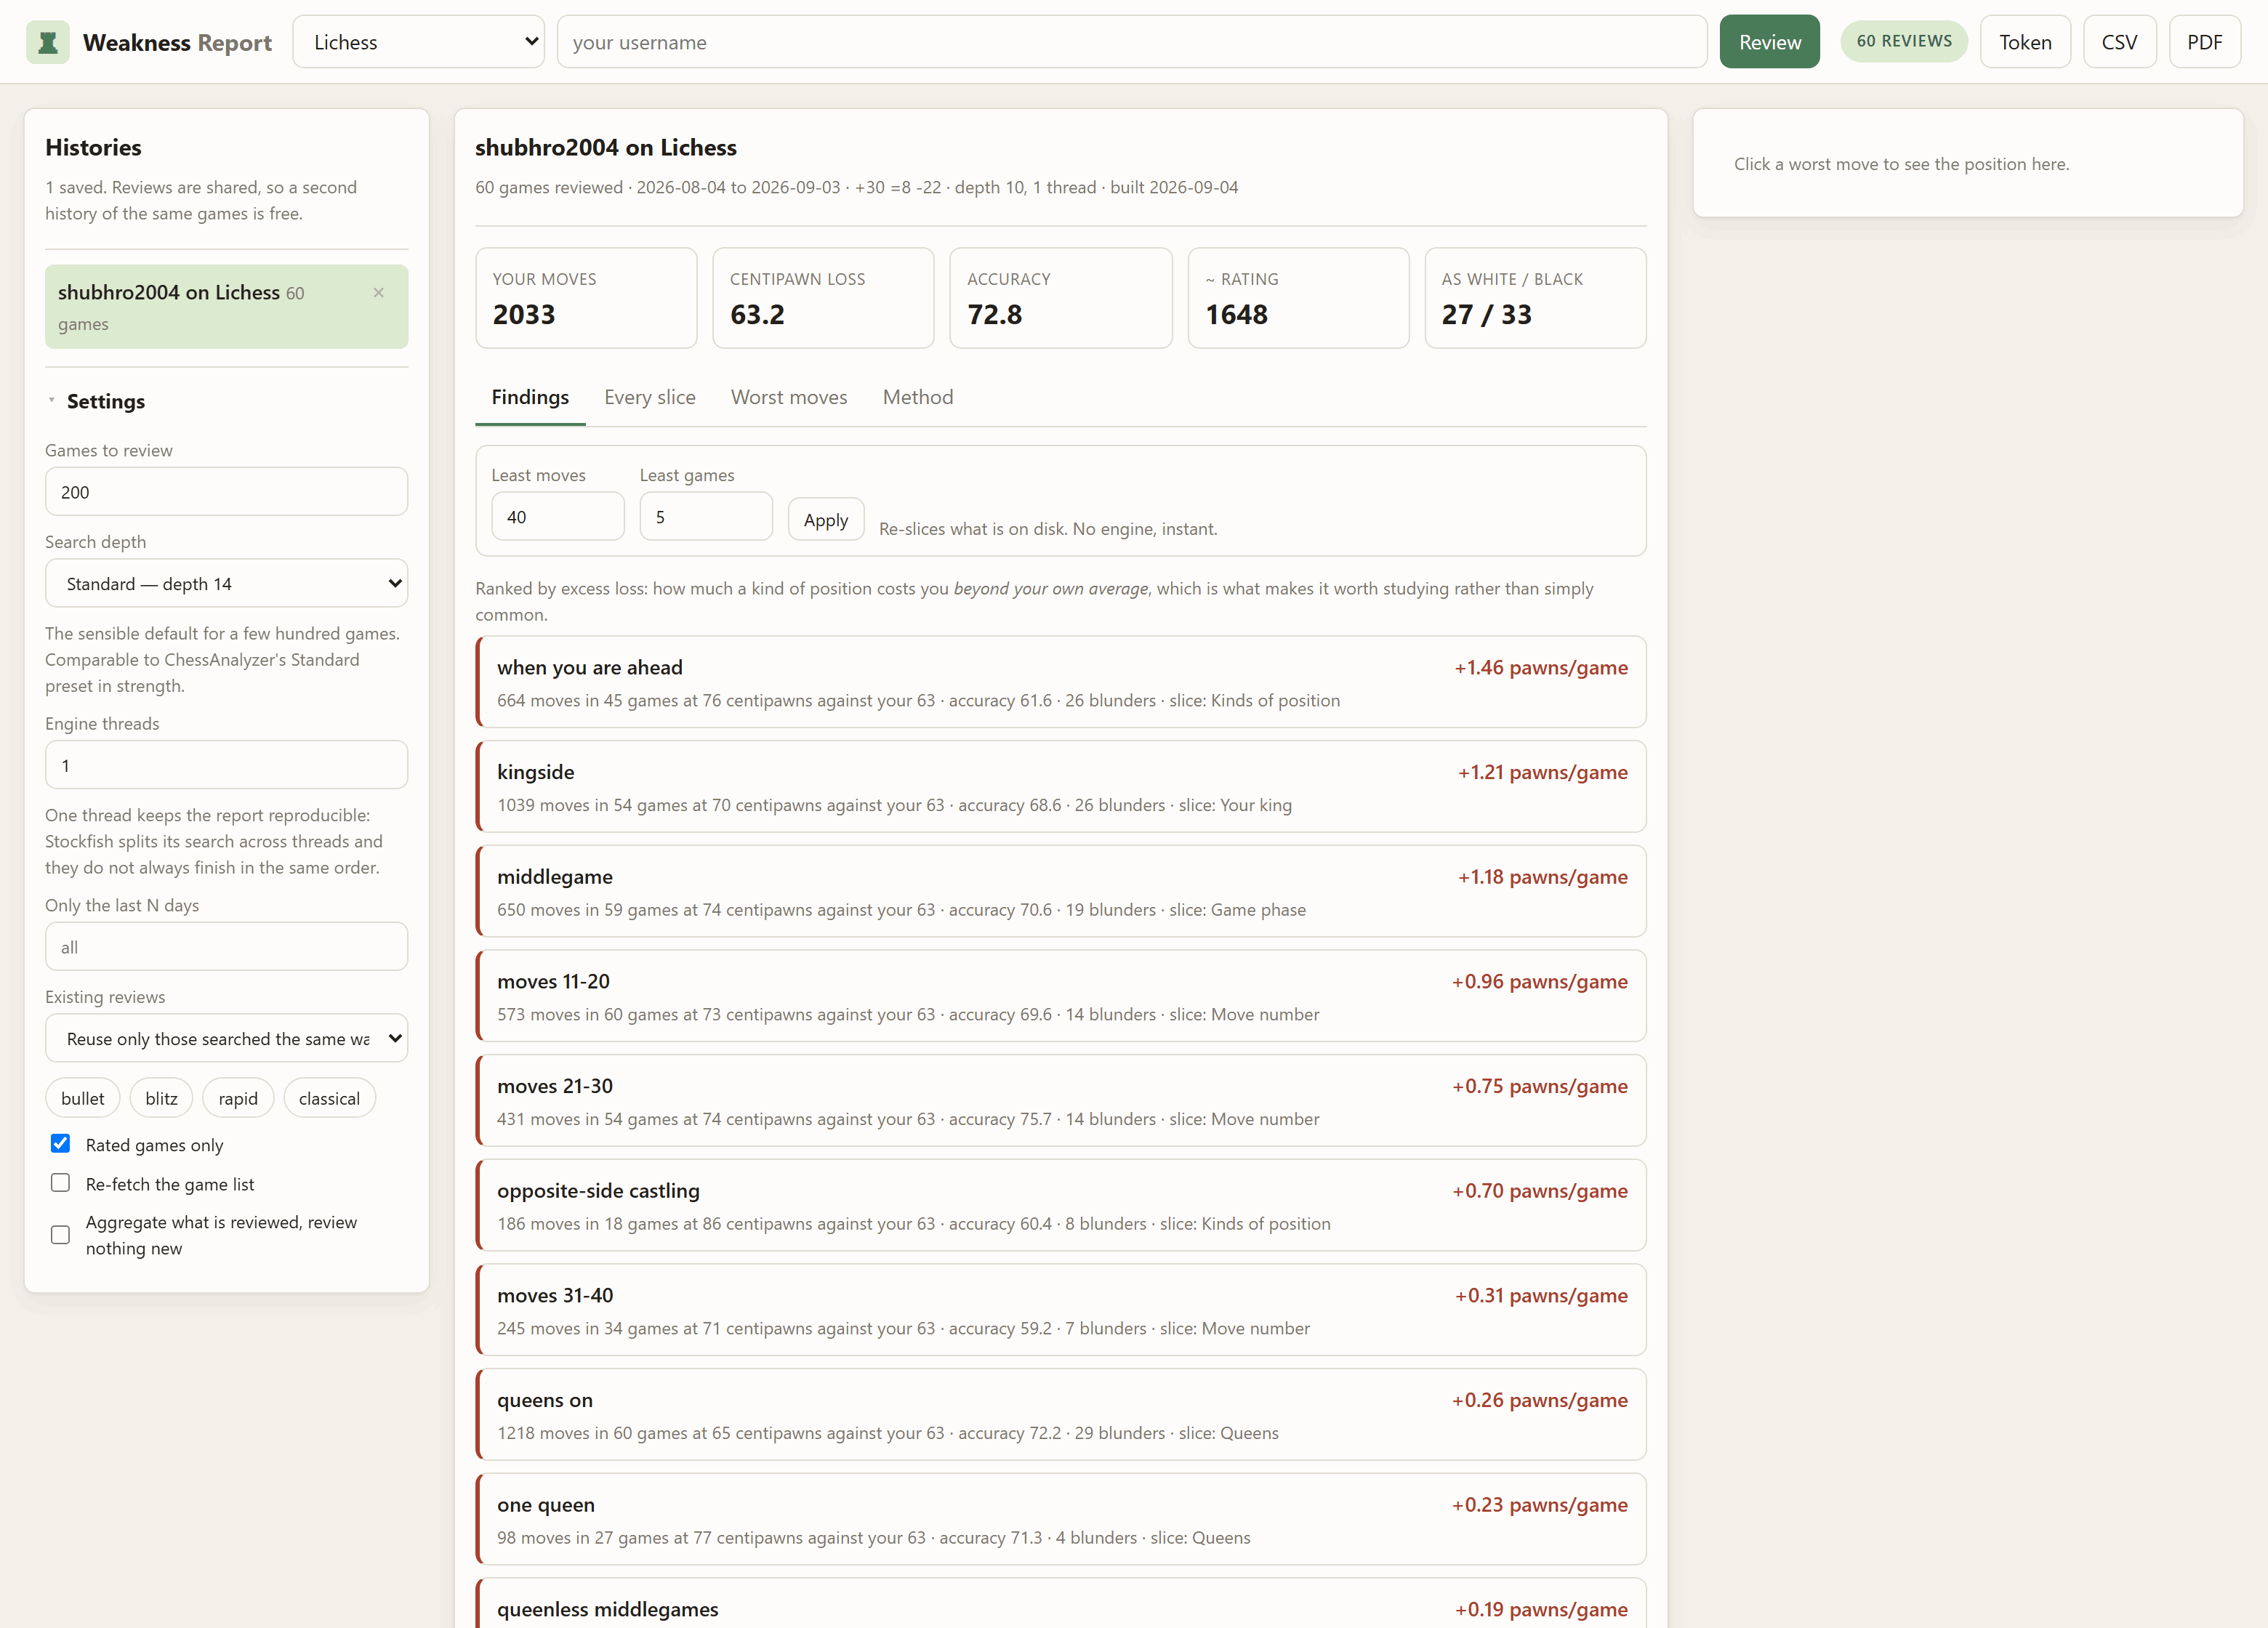Image resolution: width=2268 pixels, height=1628 pixels.
Task: Open the when you are ahead finding
Action: coord(1061,682)
